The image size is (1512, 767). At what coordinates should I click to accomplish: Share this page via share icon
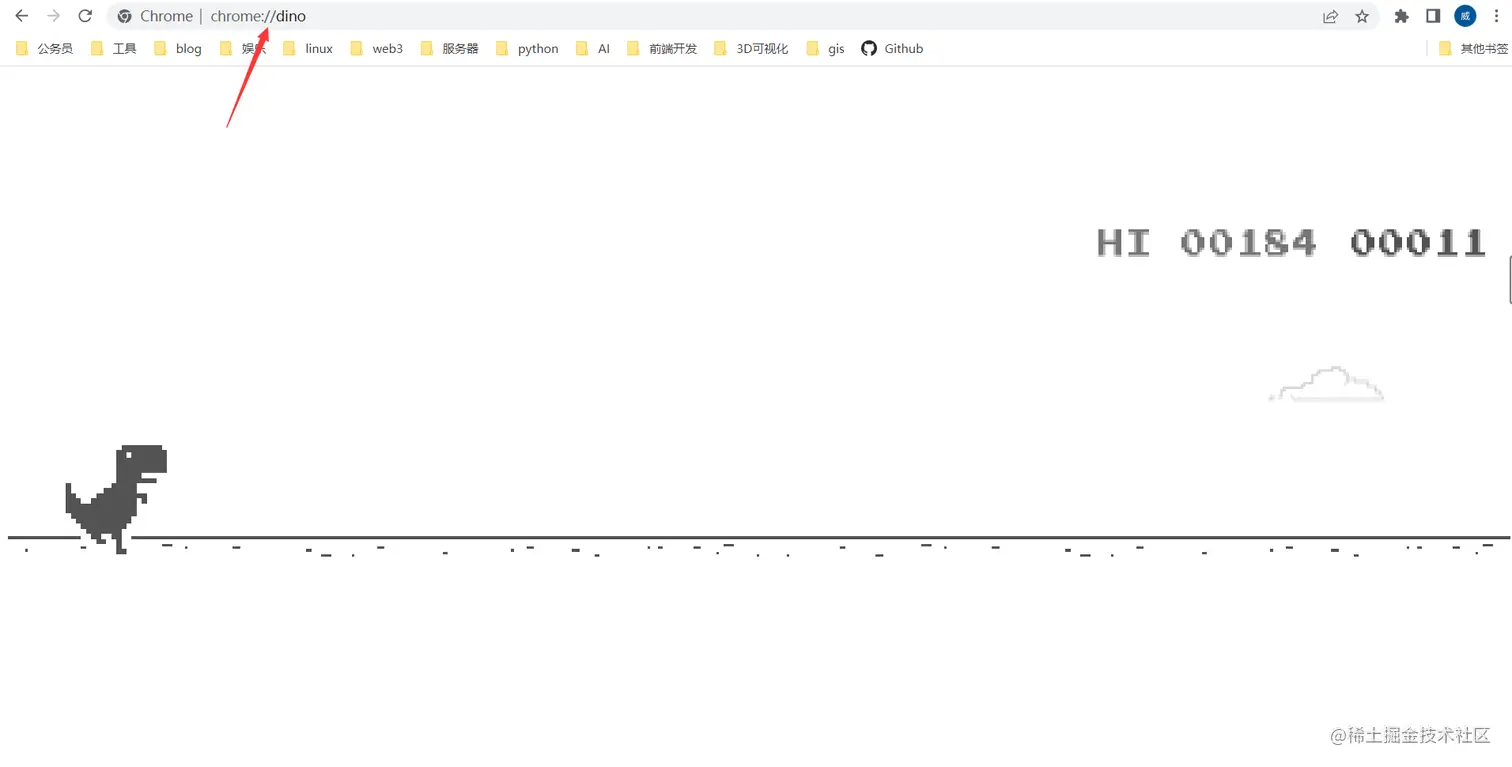pos(1330,16)
